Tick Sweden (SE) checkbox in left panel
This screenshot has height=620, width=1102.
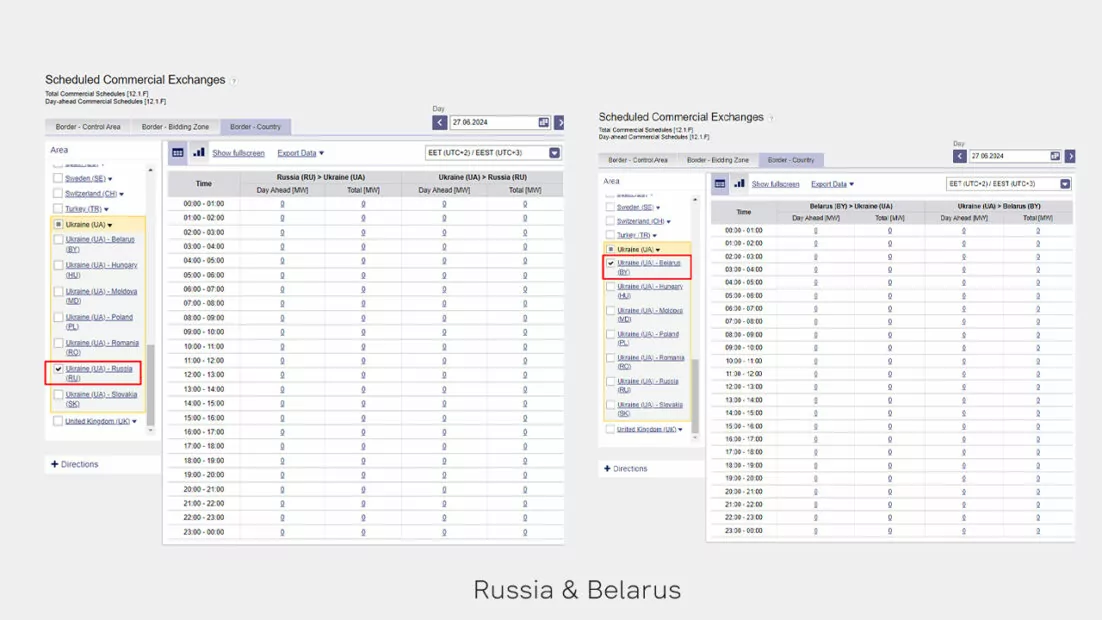coord(58,179)
